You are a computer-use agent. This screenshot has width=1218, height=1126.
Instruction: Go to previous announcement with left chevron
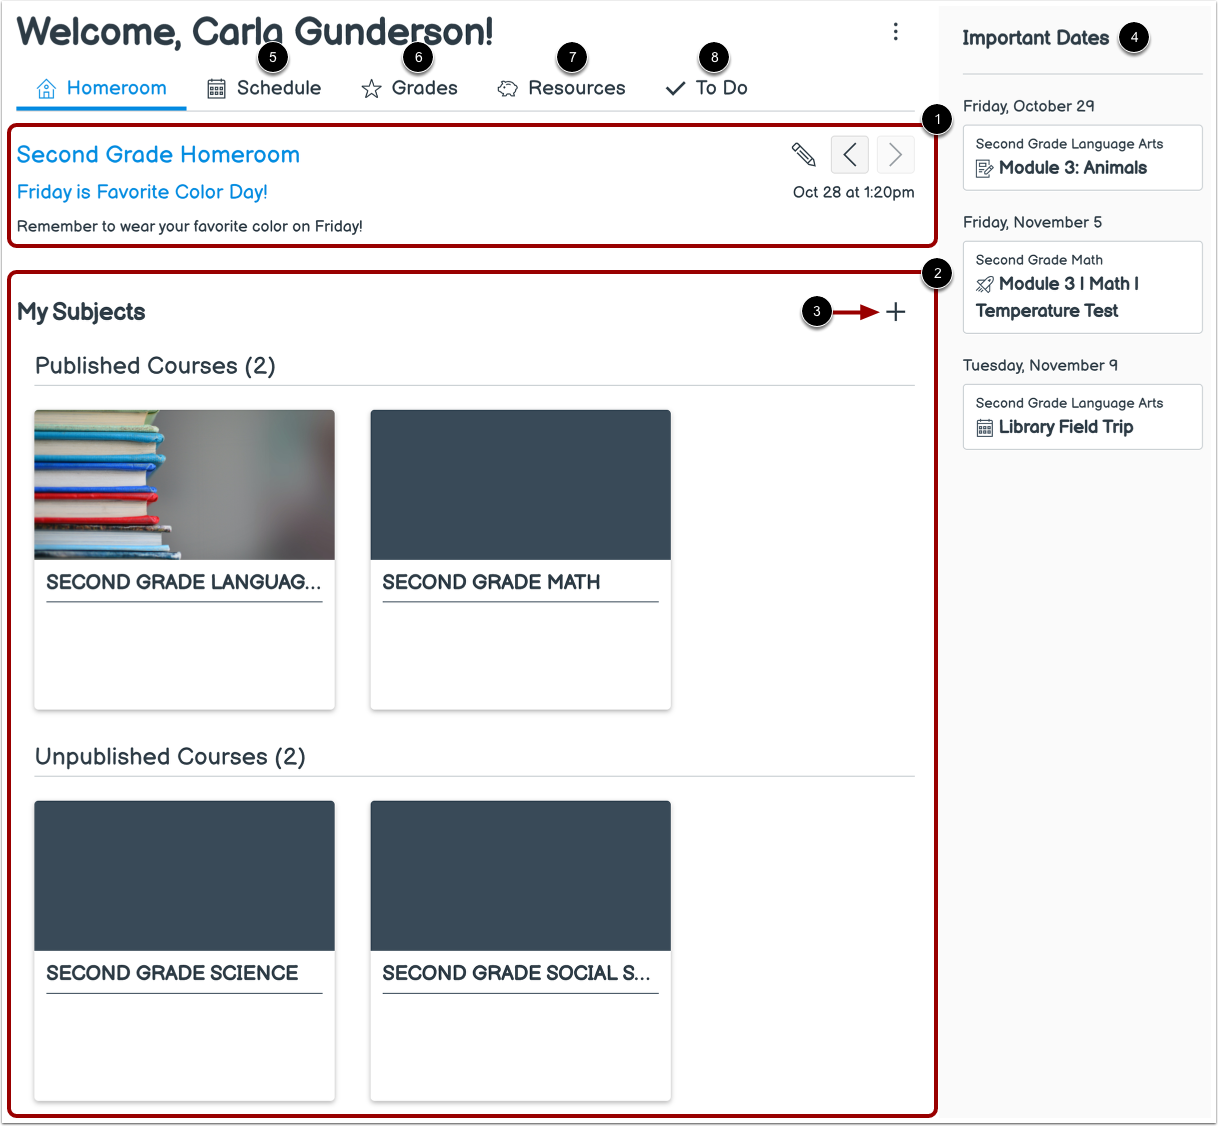(849, 155)
